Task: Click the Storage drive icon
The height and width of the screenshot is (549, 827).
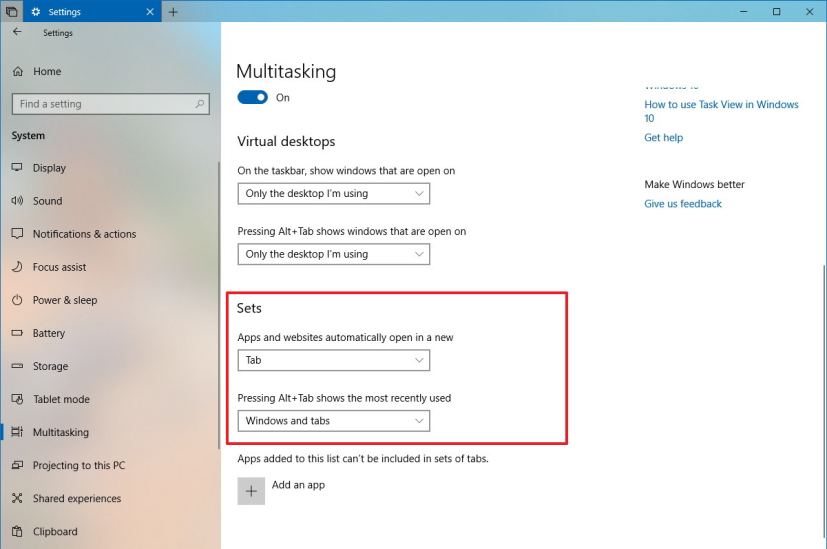Action: point(17,366)
